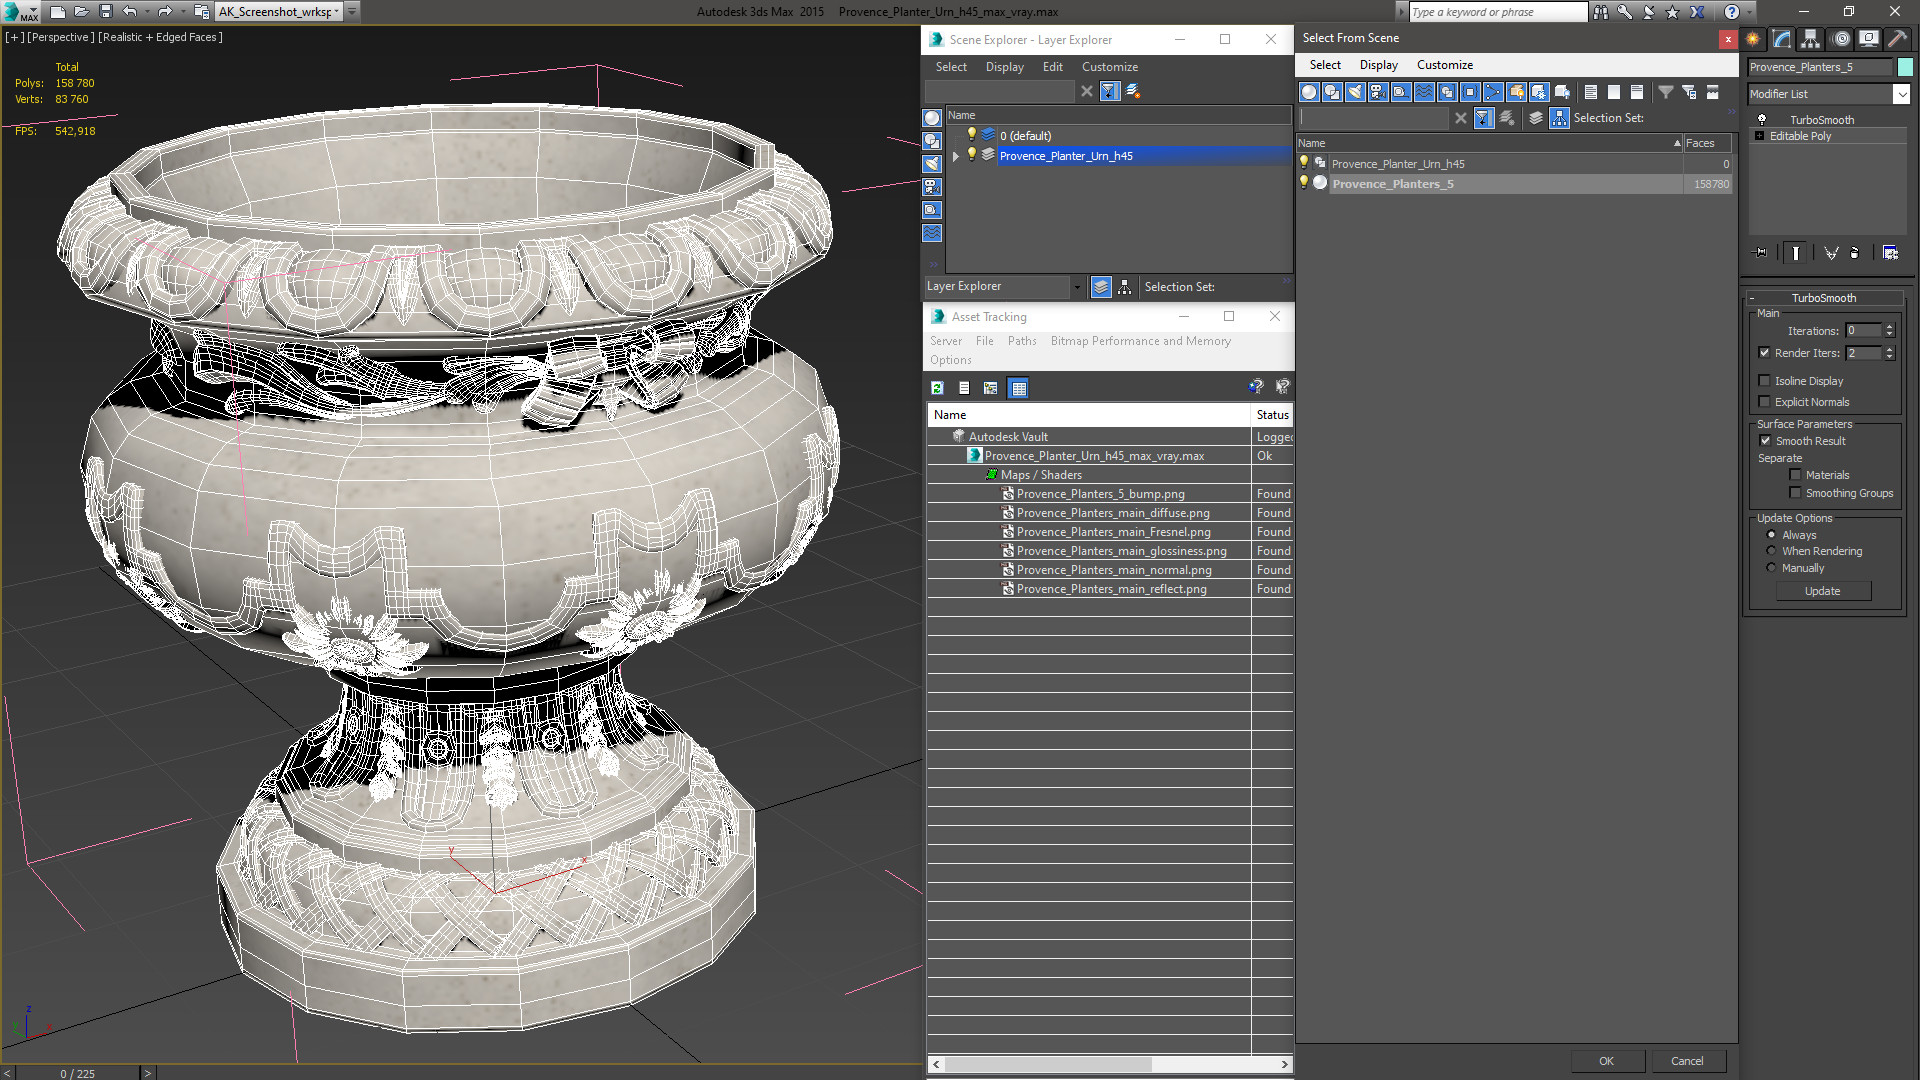Enable Isoline Display checkbox
The height and width of the screenshot is (1080, 1920).
[x=1765, y=381]
